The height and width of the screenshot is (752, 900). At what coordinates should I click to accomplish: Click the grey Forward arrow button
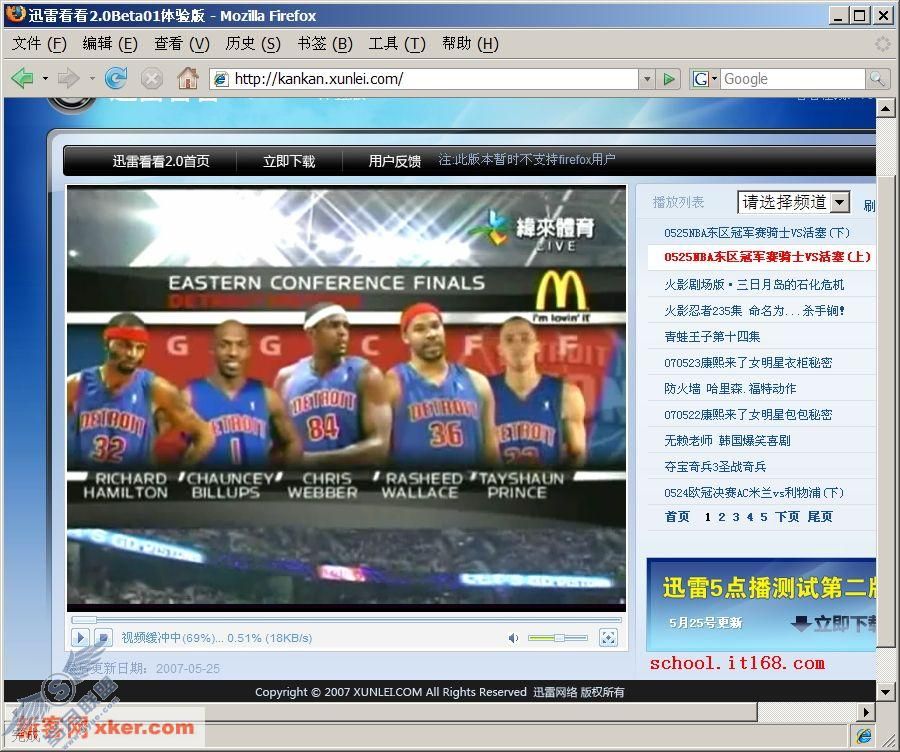point(69,78)
